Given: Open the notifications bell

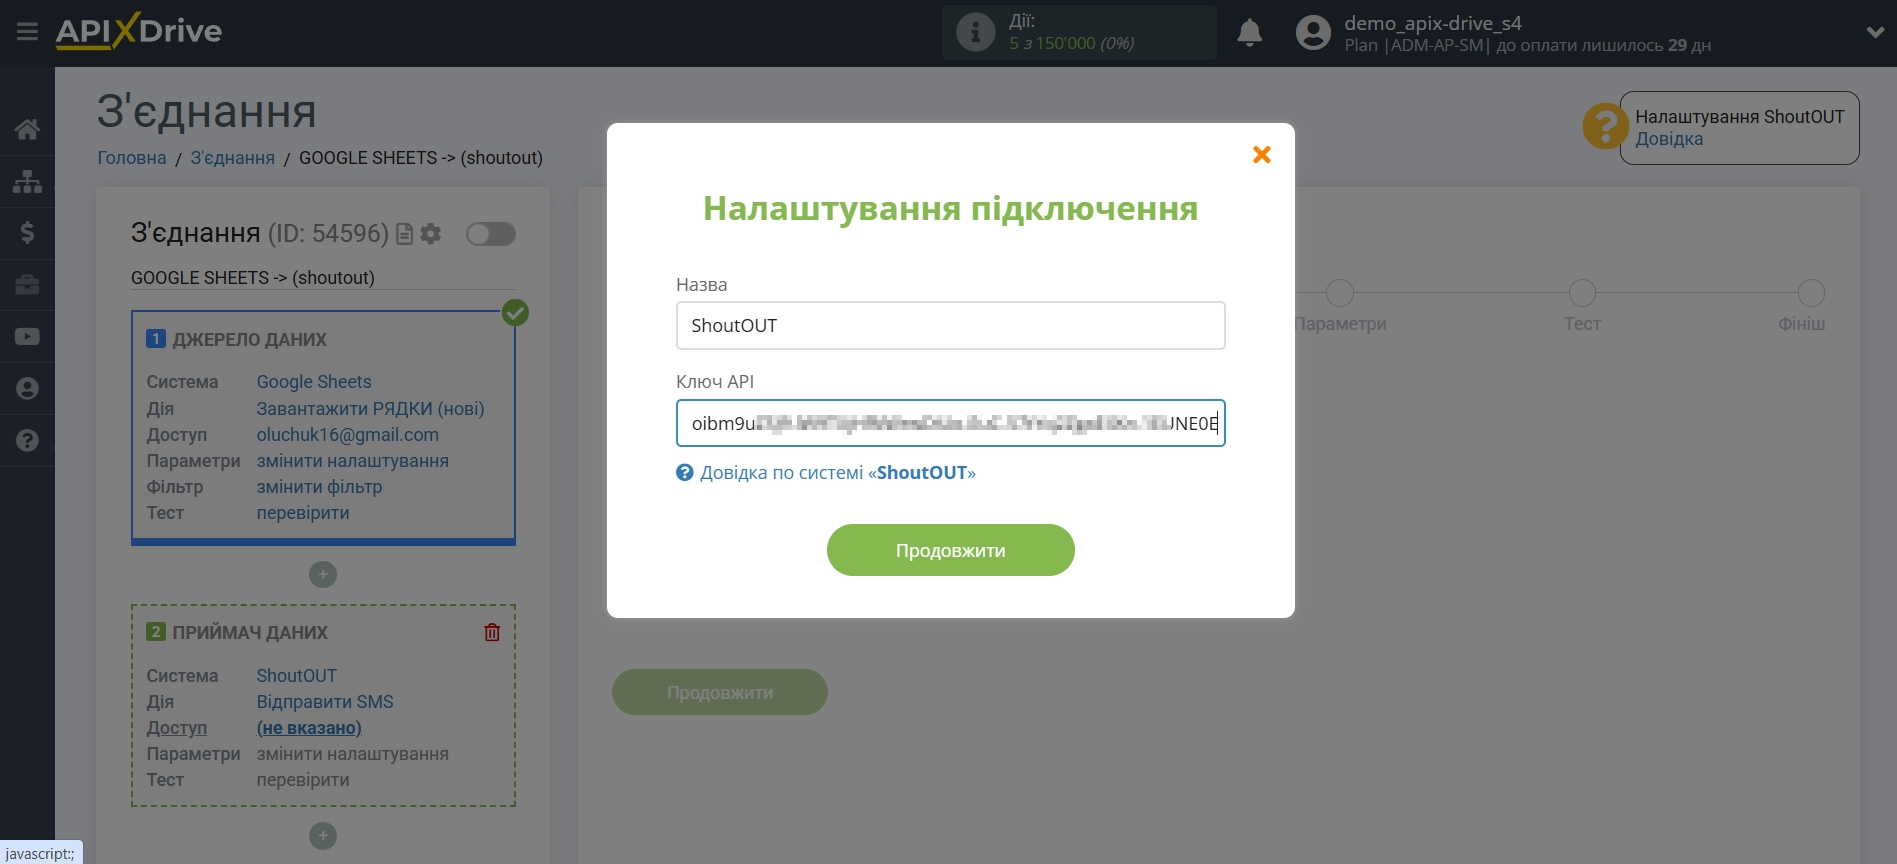Looking at the screenshot, I should pyautogui.click(x=1249, y=33).
